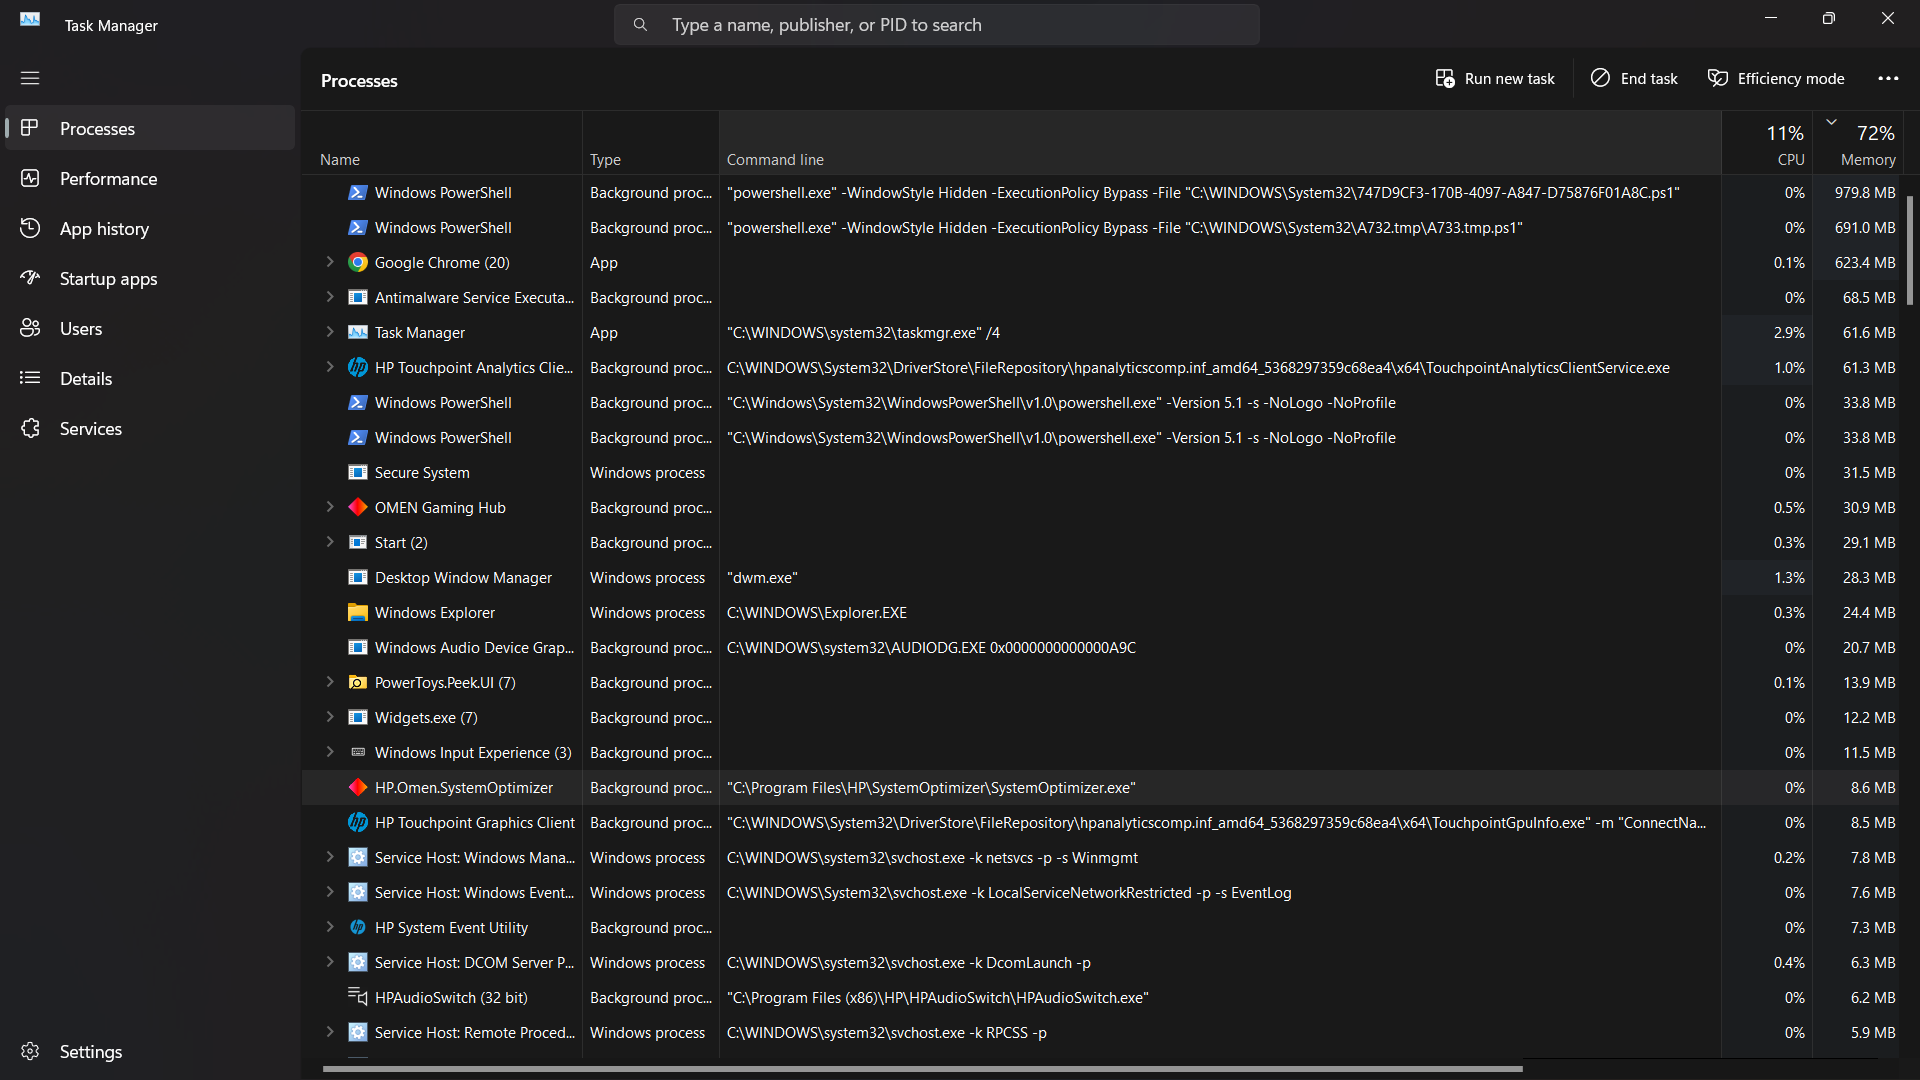The image size is (1920, 1080).
Task: Click PowerShell icon in the 979.8 MB row
Action: pyautogui.click(x=358, y=192)
